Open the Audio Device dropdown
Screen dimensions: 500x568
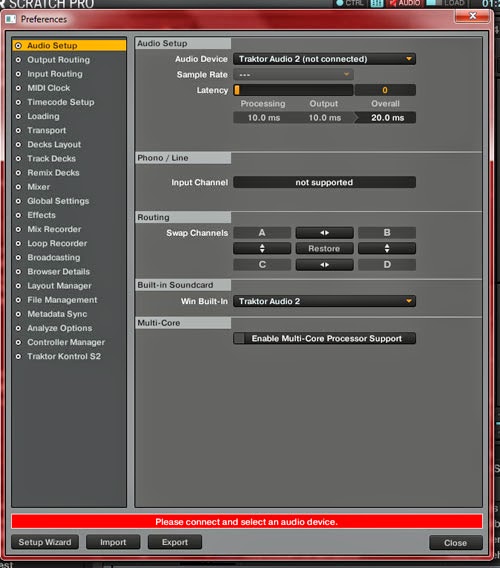coord(324,59)
